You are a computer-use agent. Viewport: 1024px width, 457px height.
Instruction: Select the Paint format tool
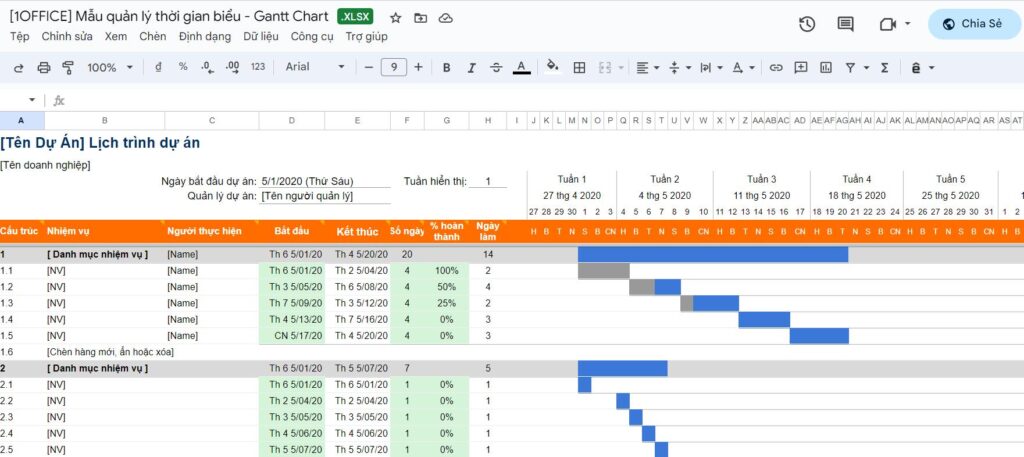tap(68, 67)
